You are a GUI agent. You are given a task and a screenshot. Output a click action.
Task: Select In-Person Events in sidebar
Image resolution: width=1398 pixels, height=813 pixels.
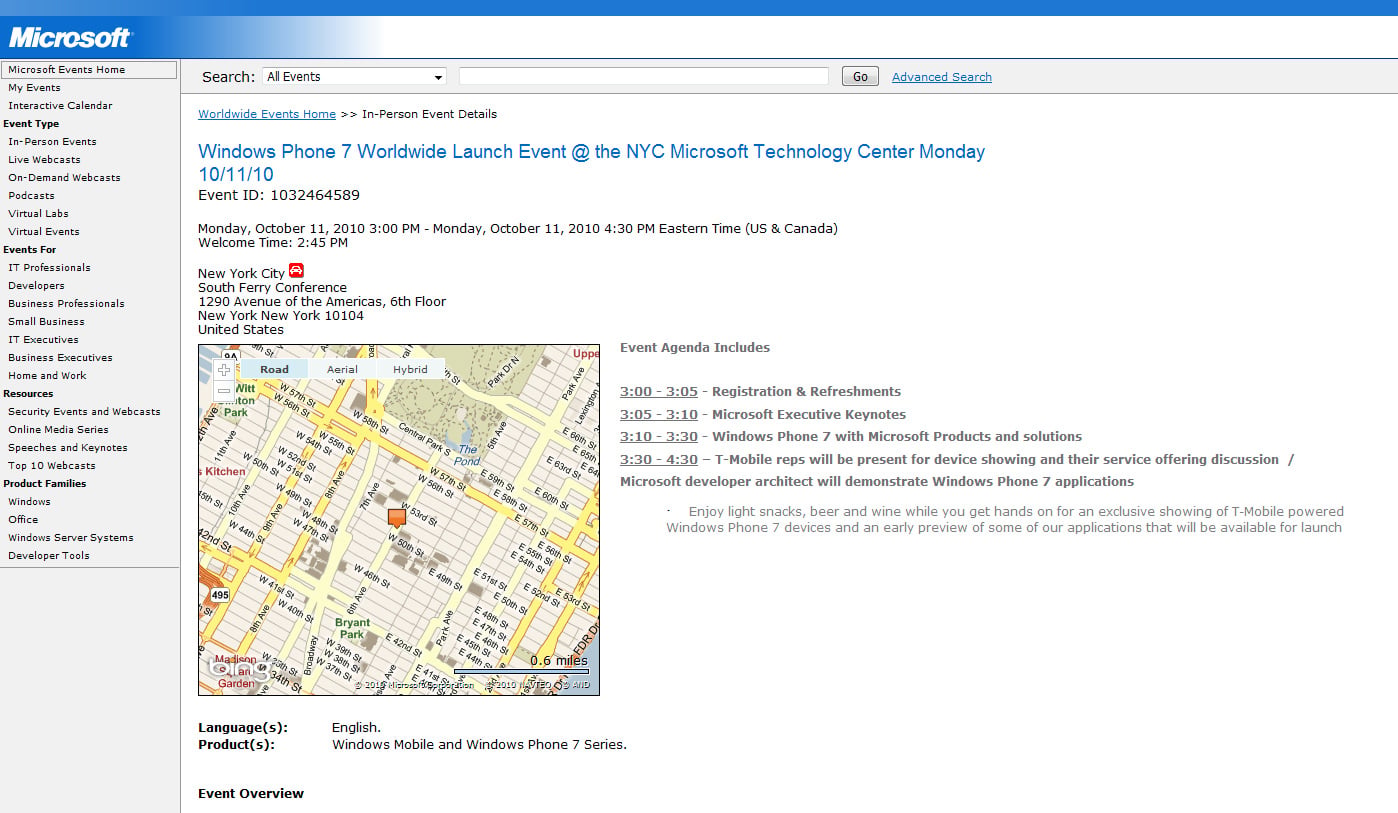[52, 142]
